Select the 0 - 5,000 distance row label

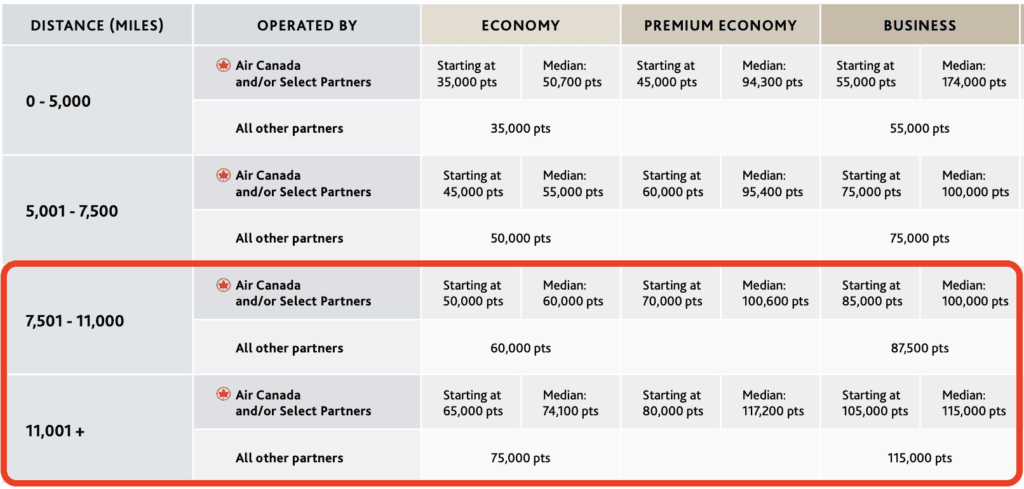(x=60, y=101)
